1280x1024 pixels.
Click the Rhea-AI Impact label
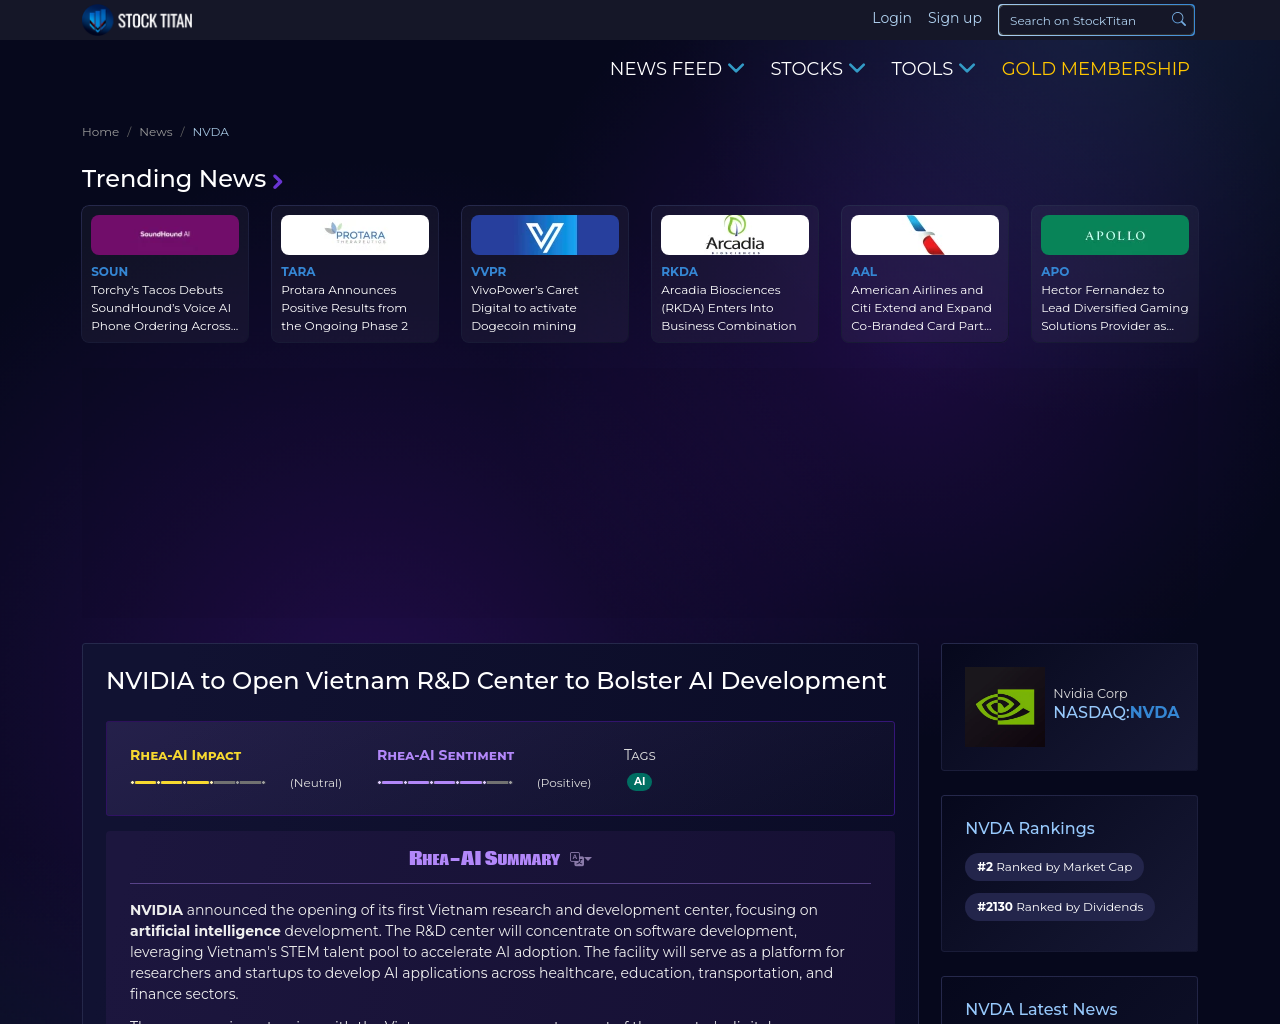(x=186, y=755)
